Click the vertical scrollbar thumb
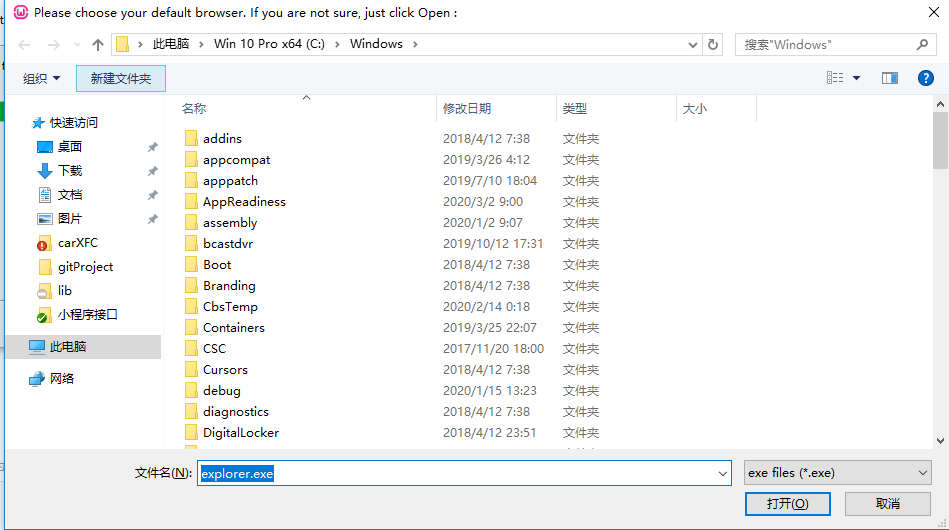Viewport: 949px width, 530px height. point(940,140)
